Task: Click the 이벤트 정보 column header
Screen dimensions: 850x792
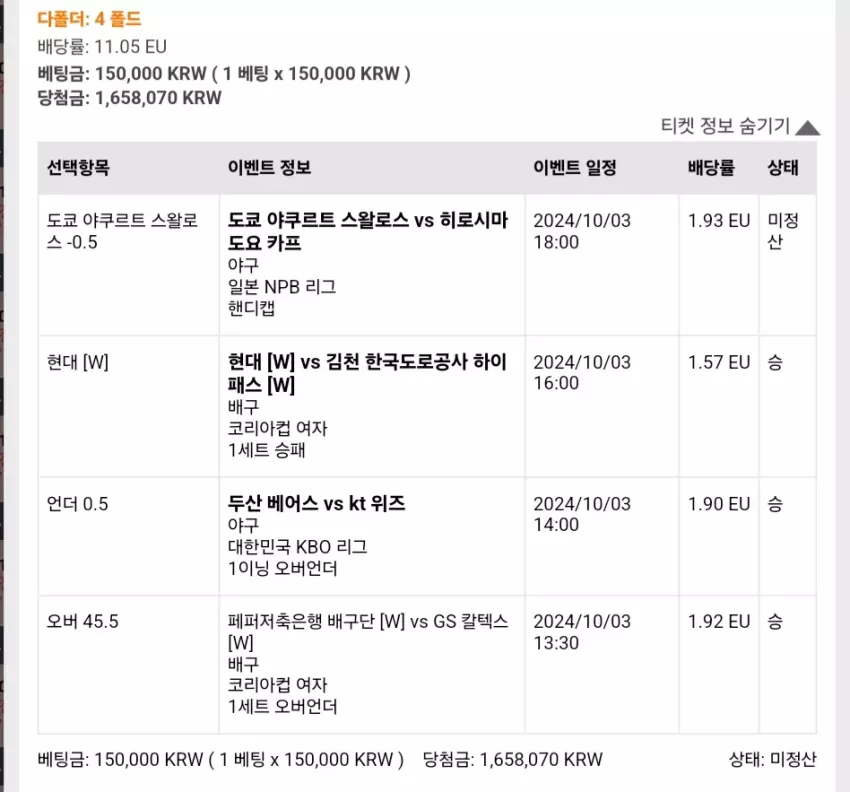Action: [x=269, y=168]
